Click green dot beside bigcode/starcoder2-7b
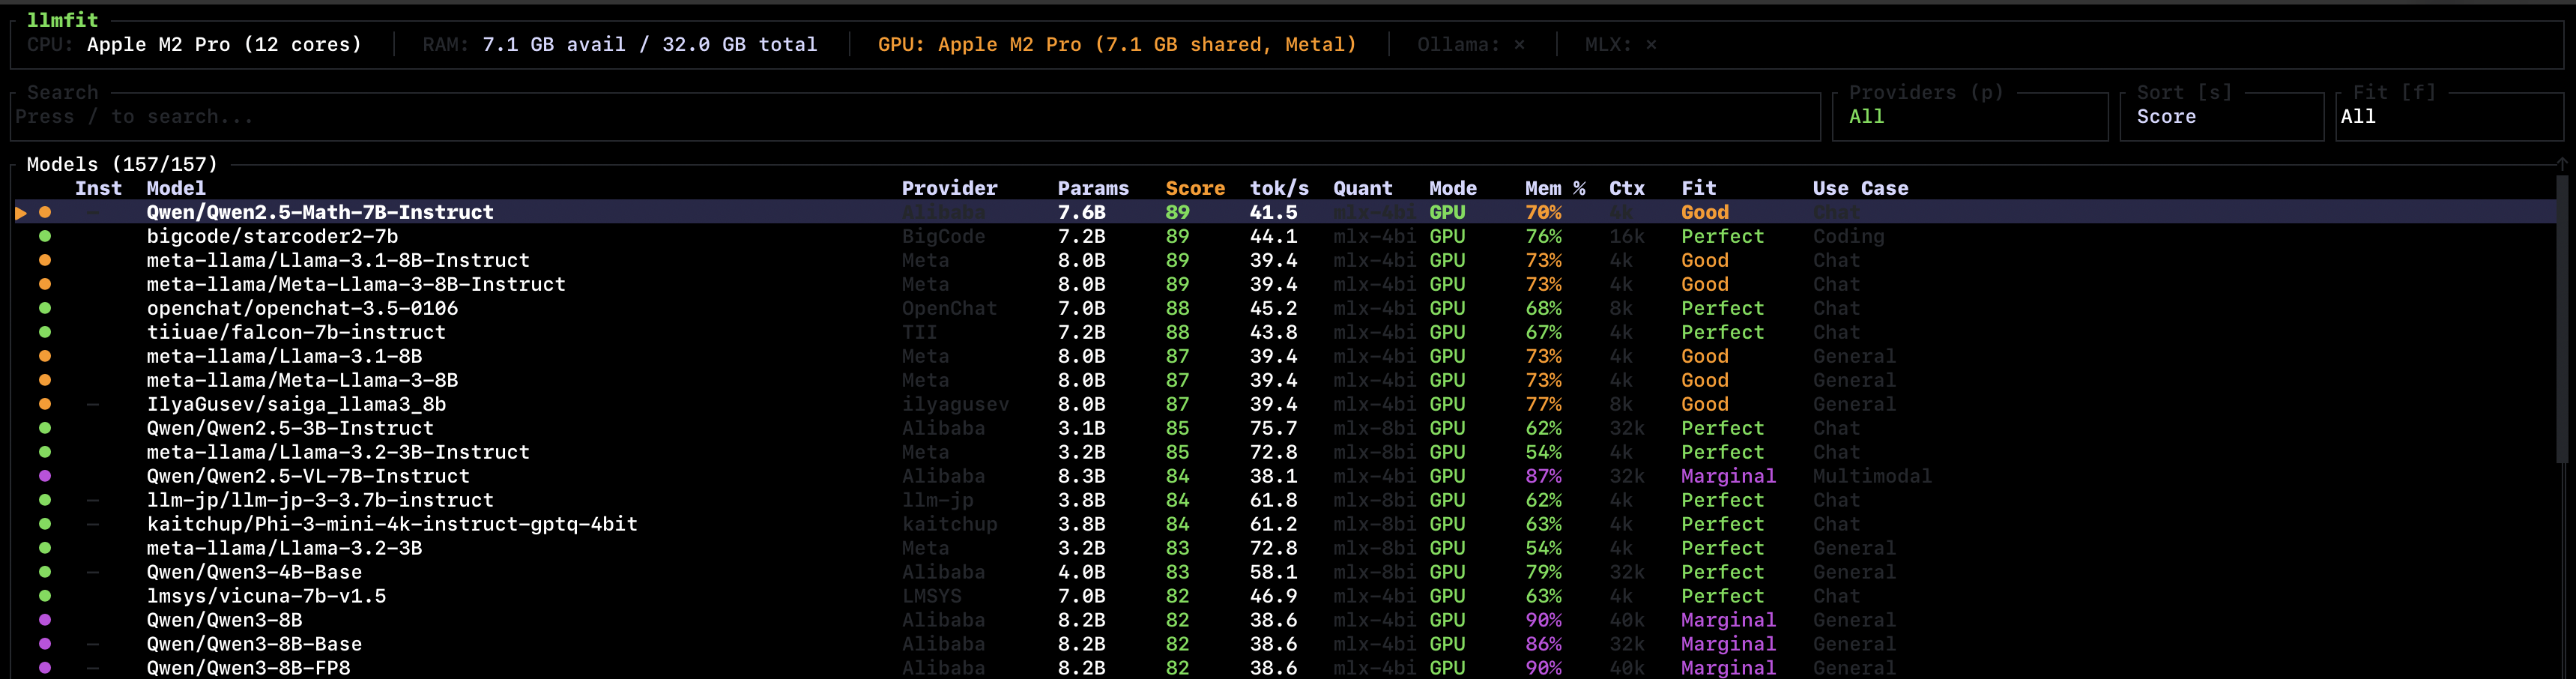This screenshot has height=679, width=2576. click(44, 236)
